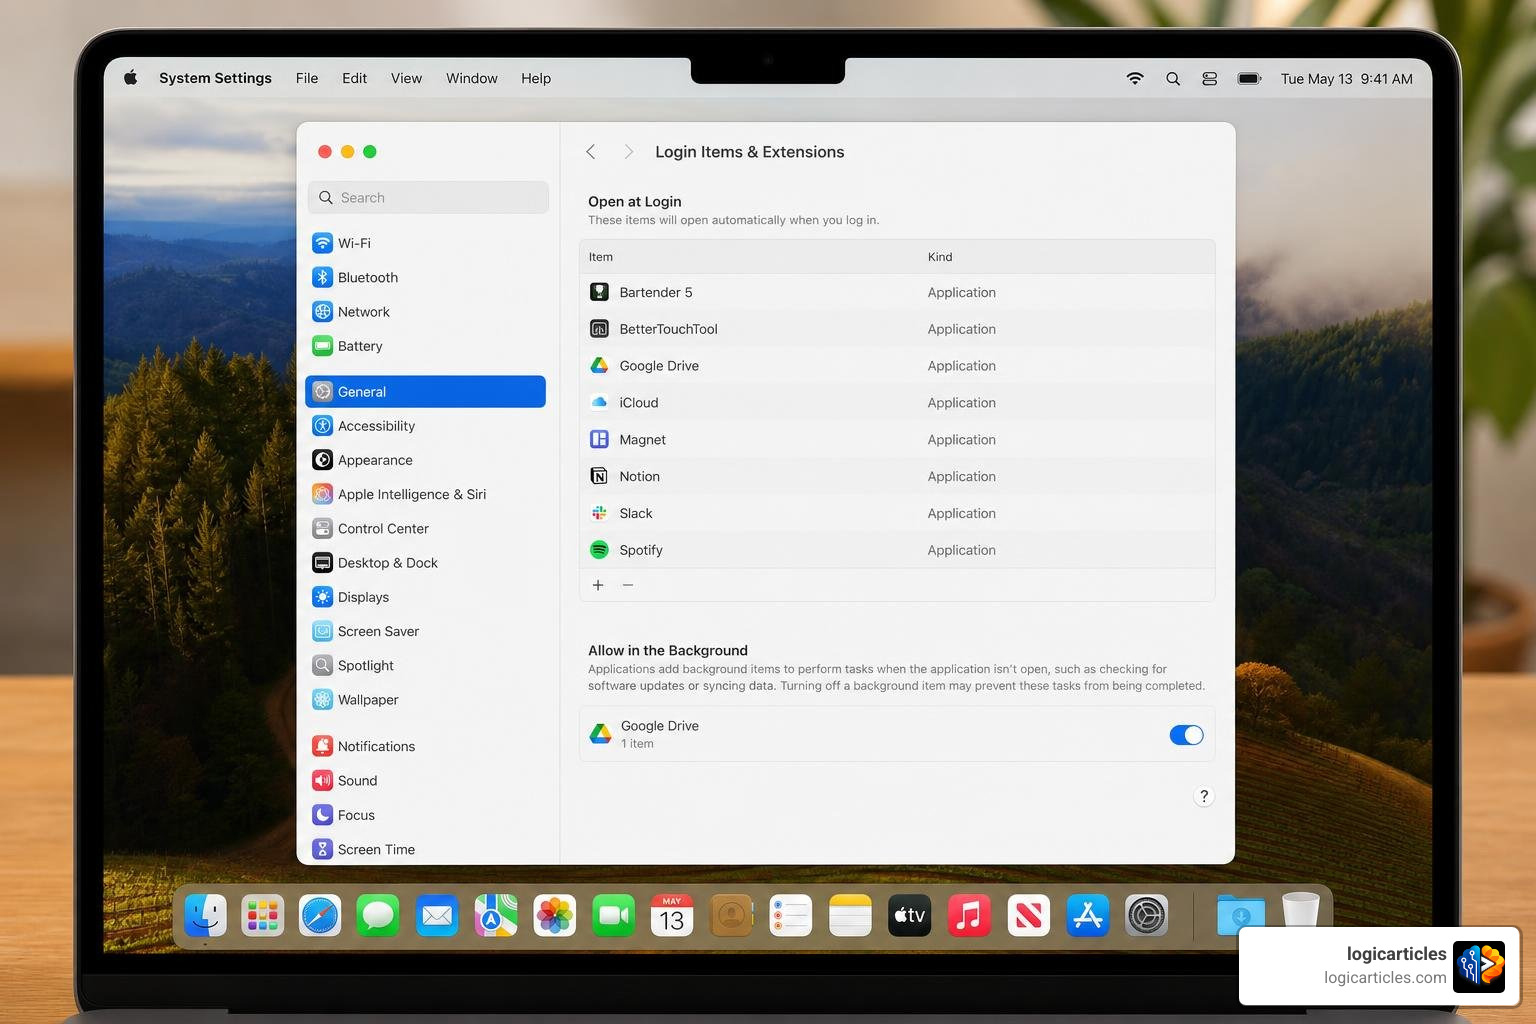Image resolution: width=1536 pixels, height=1024 pixels.
Task: Open the File menu
Action: click(x=307, y=78)
